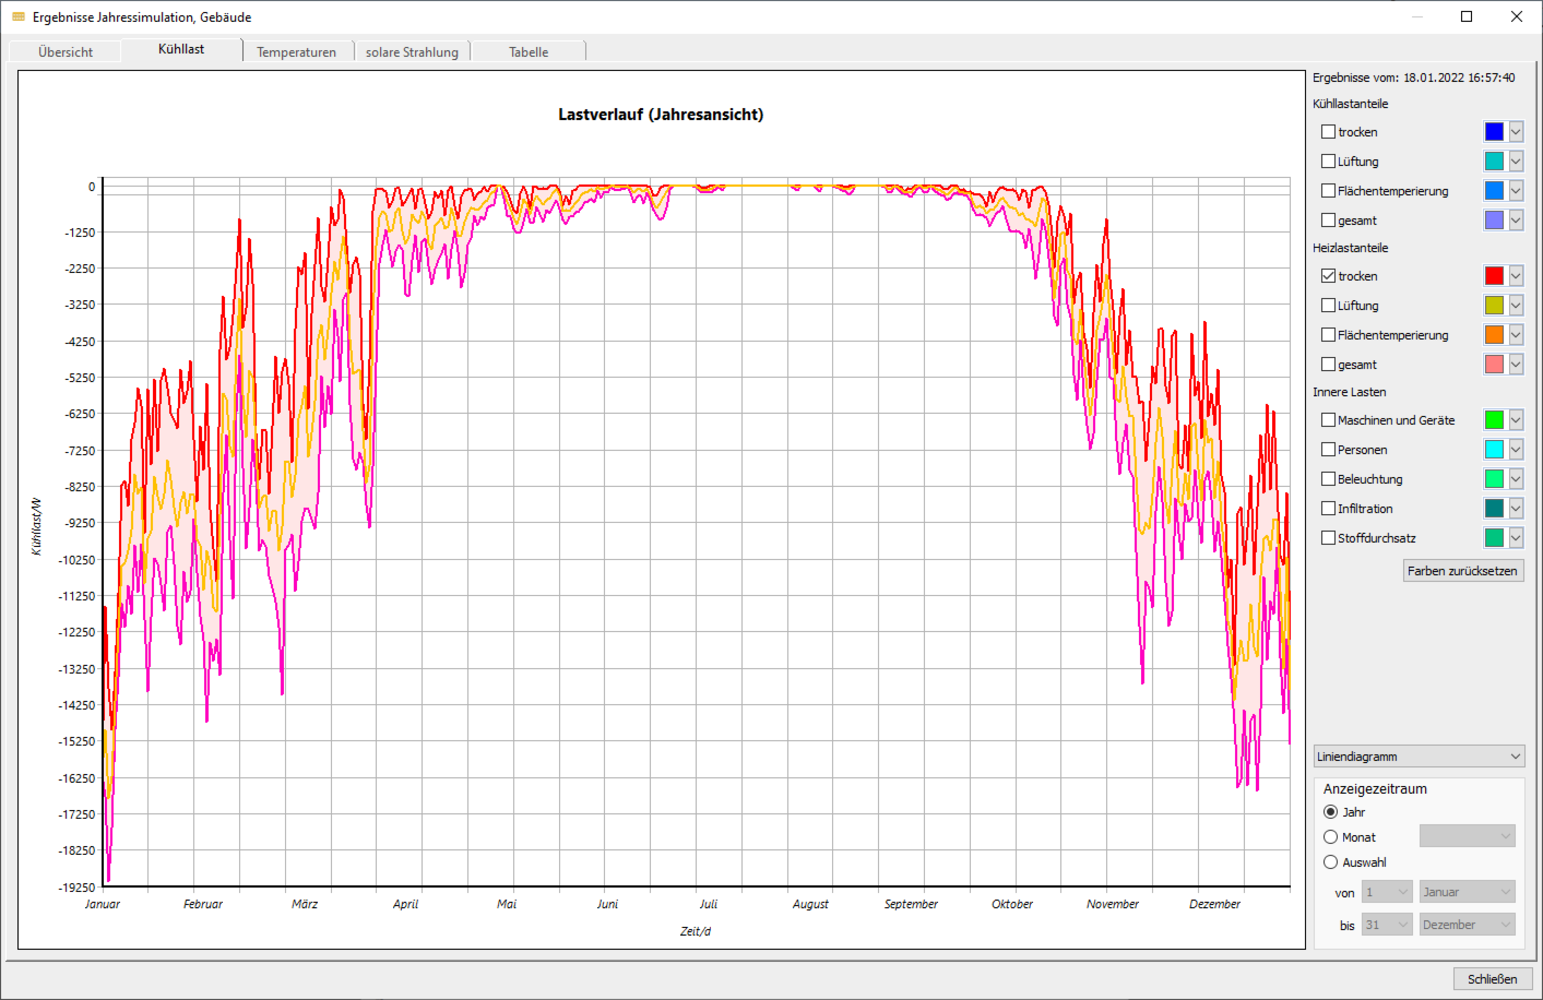
Task: Open the solare Strahlung tab
Action: pos(412,52)
